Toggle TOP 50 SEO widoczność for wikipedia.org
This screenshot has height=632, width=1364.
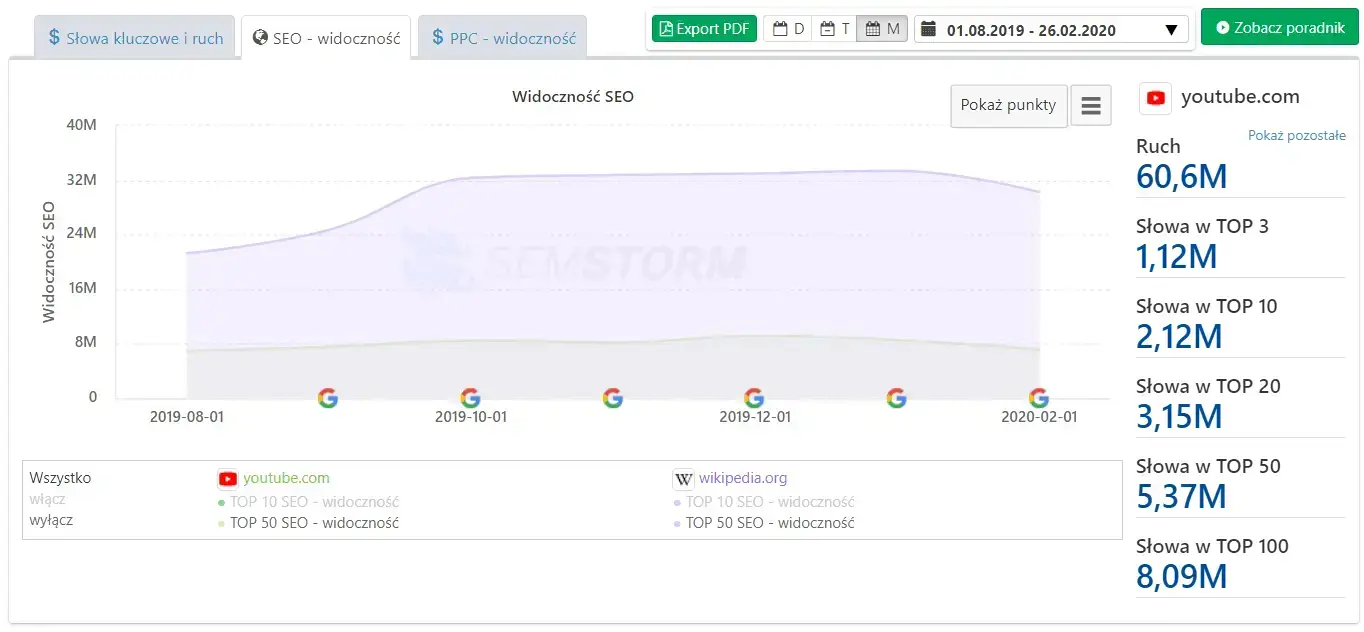(x=768, y=523)
